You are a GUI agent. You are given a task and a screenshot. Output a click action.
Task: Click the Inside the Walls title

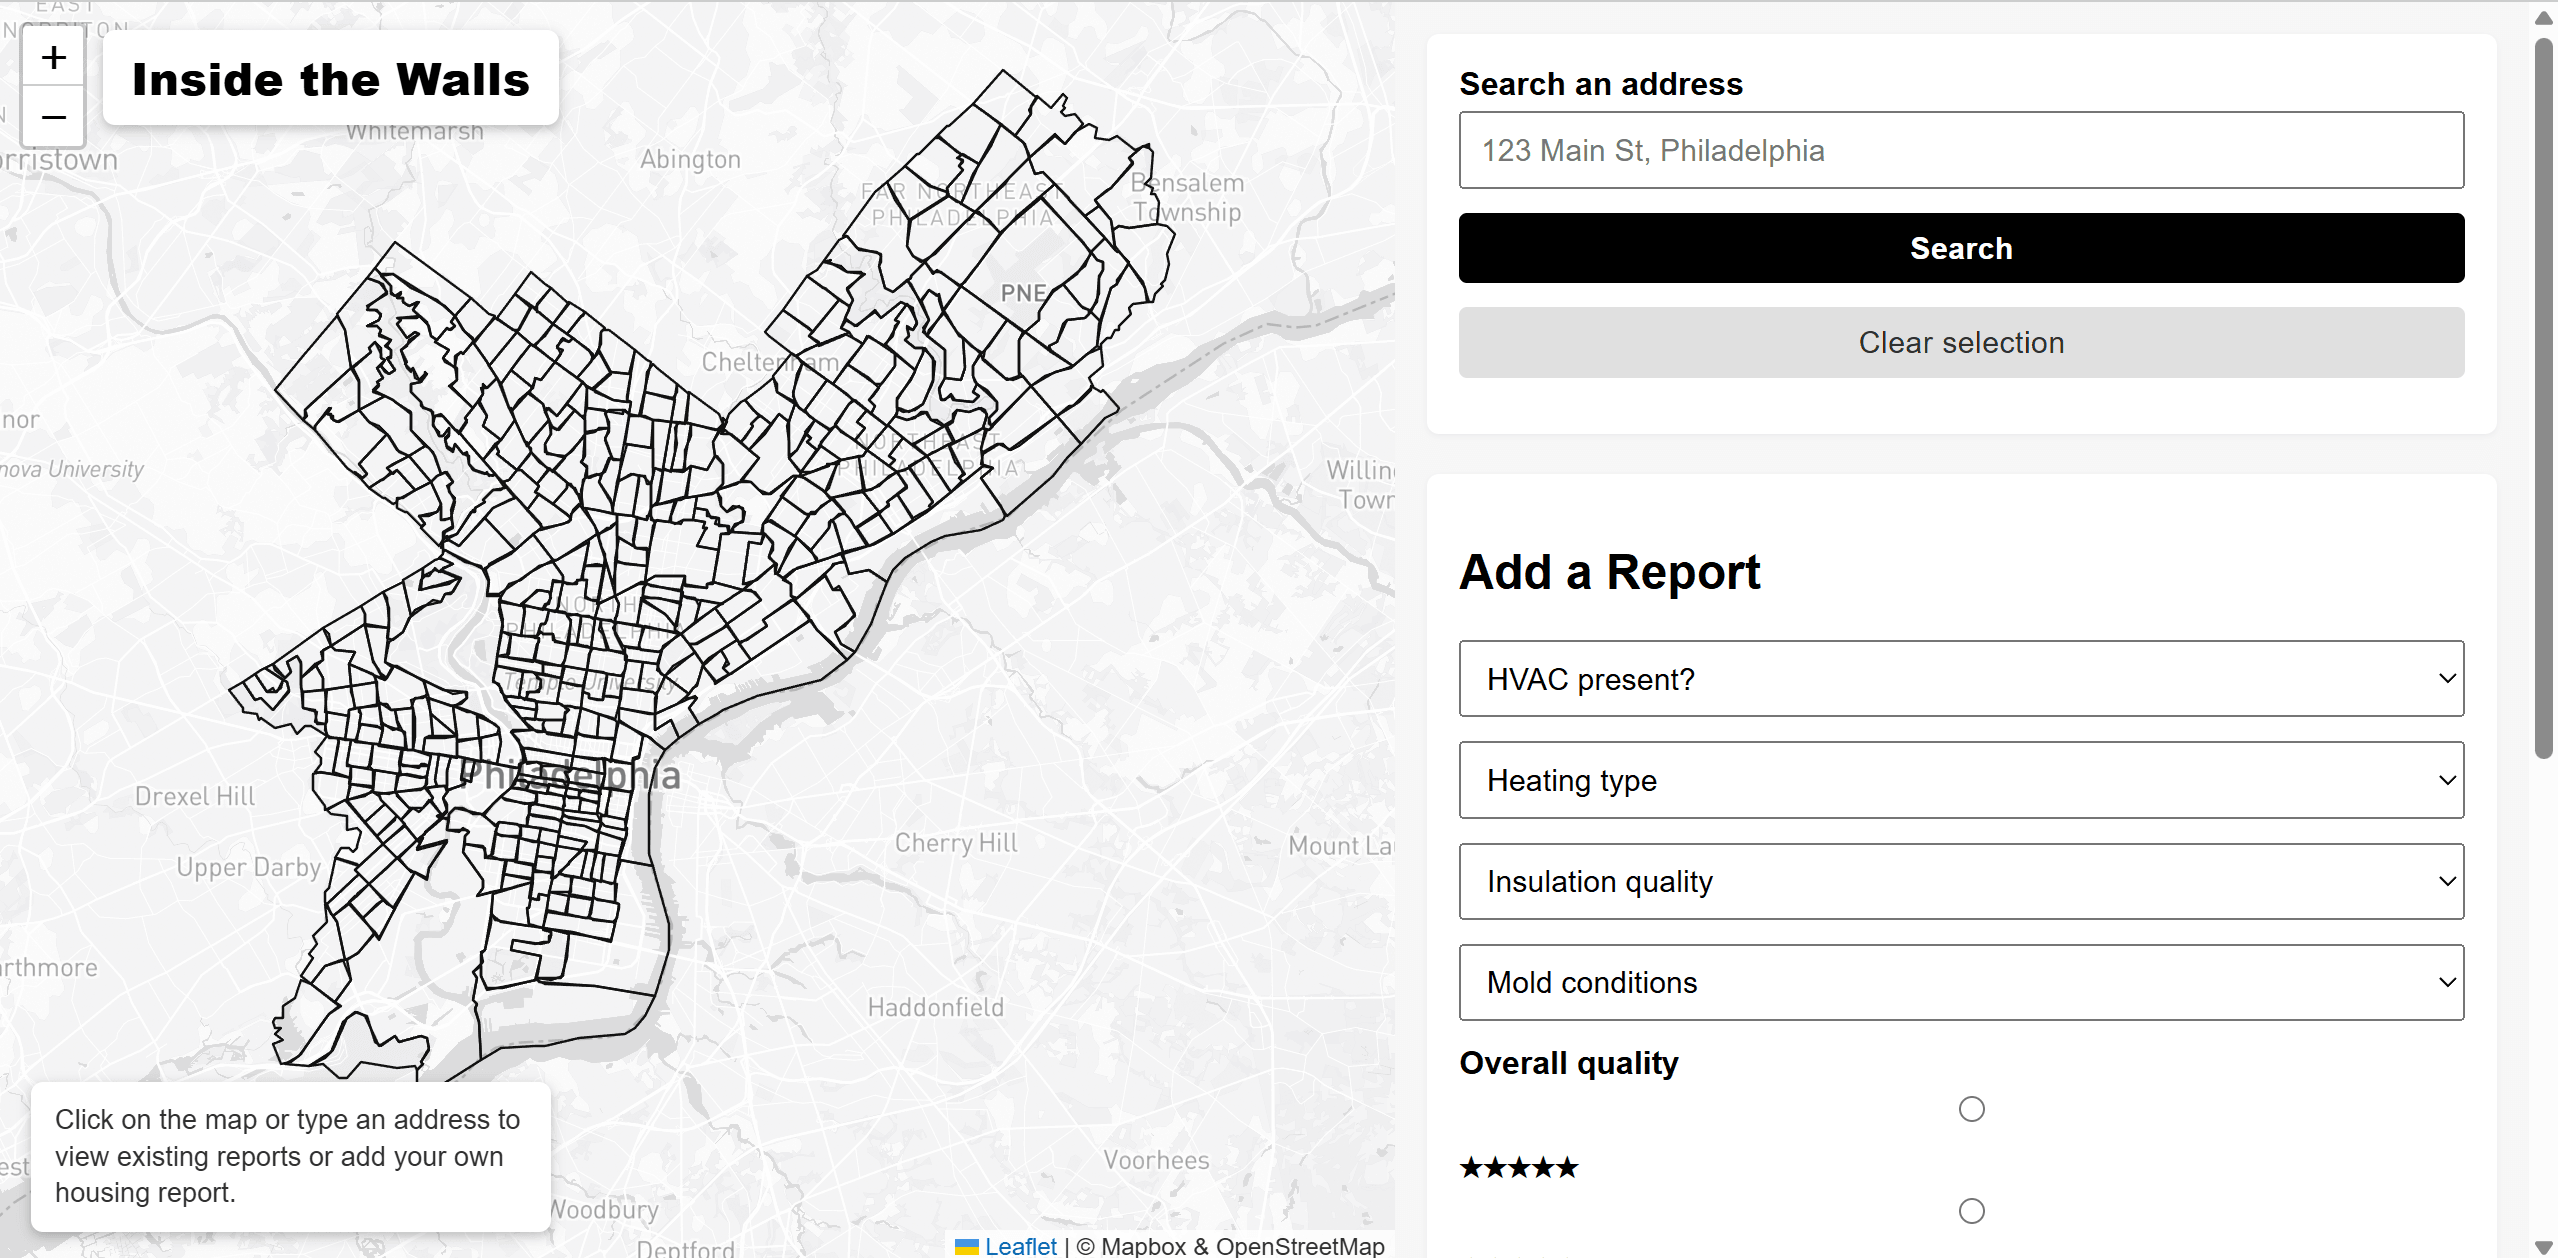pyautogui.click(x=330, y=79)
